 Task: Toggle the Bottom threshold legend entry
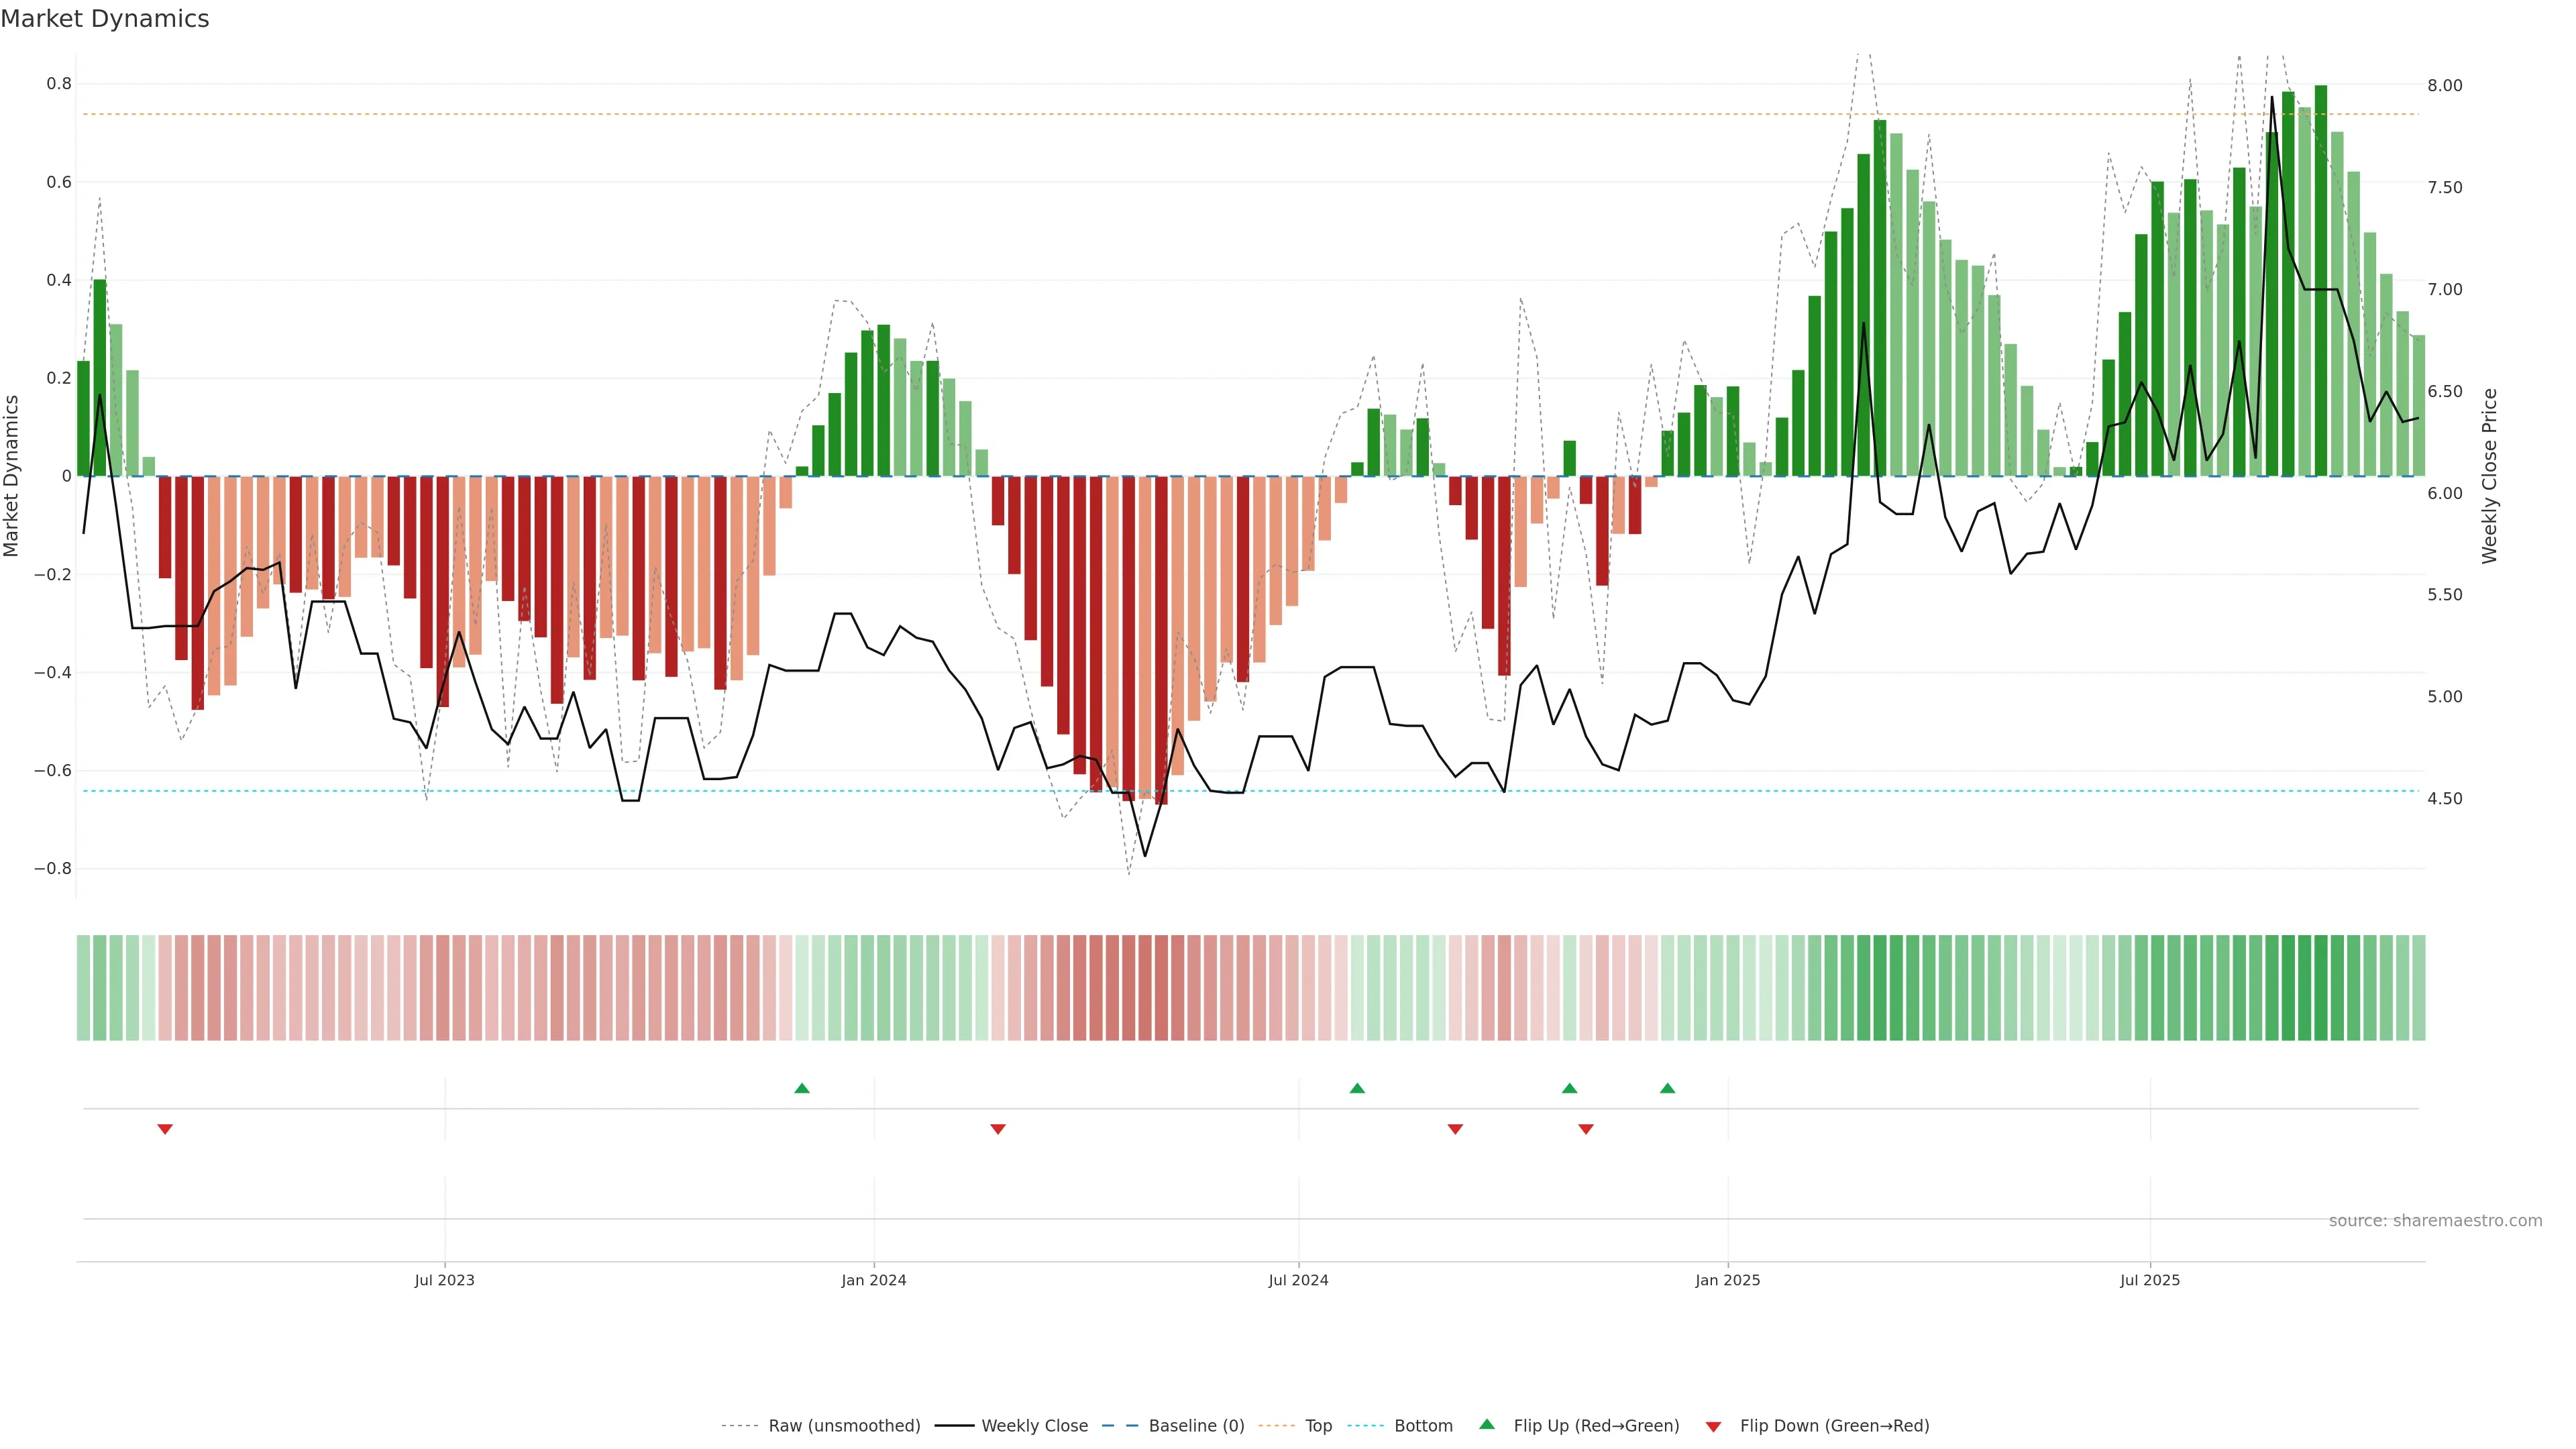pos(1423,1426)
